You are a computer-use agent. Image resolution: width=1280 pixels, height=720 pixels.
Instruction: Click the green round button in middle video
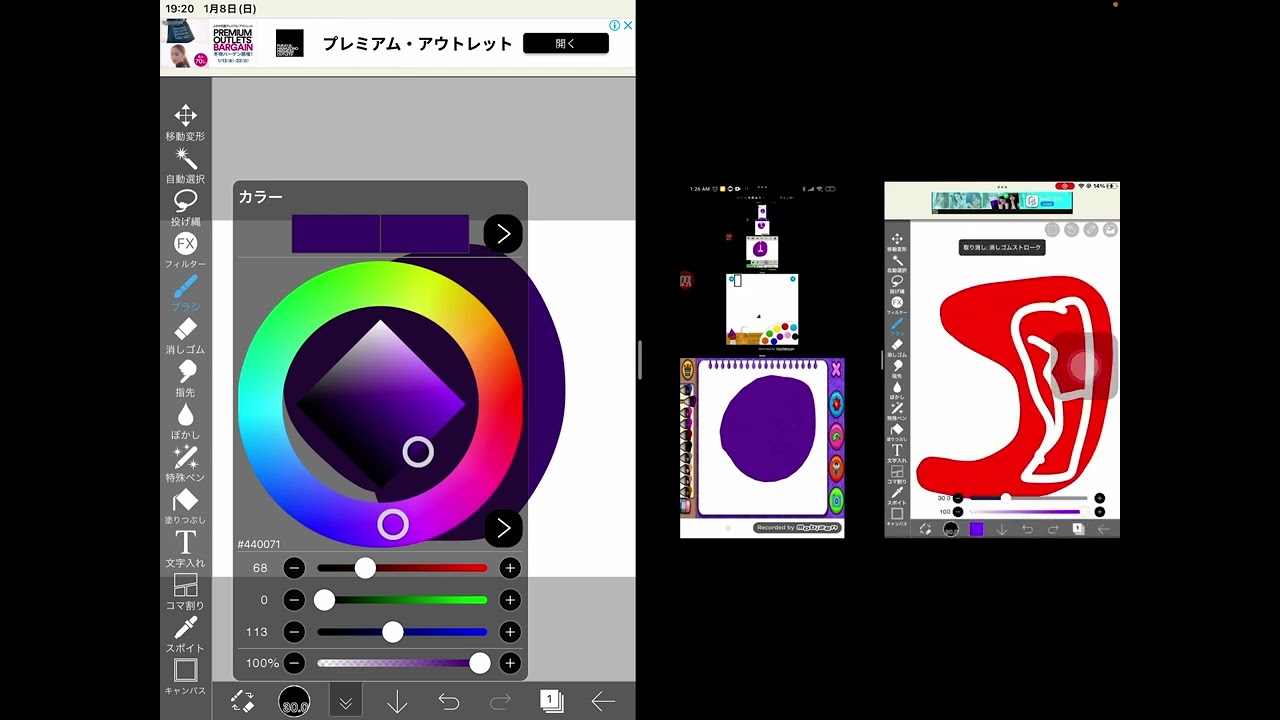[836, 501]
